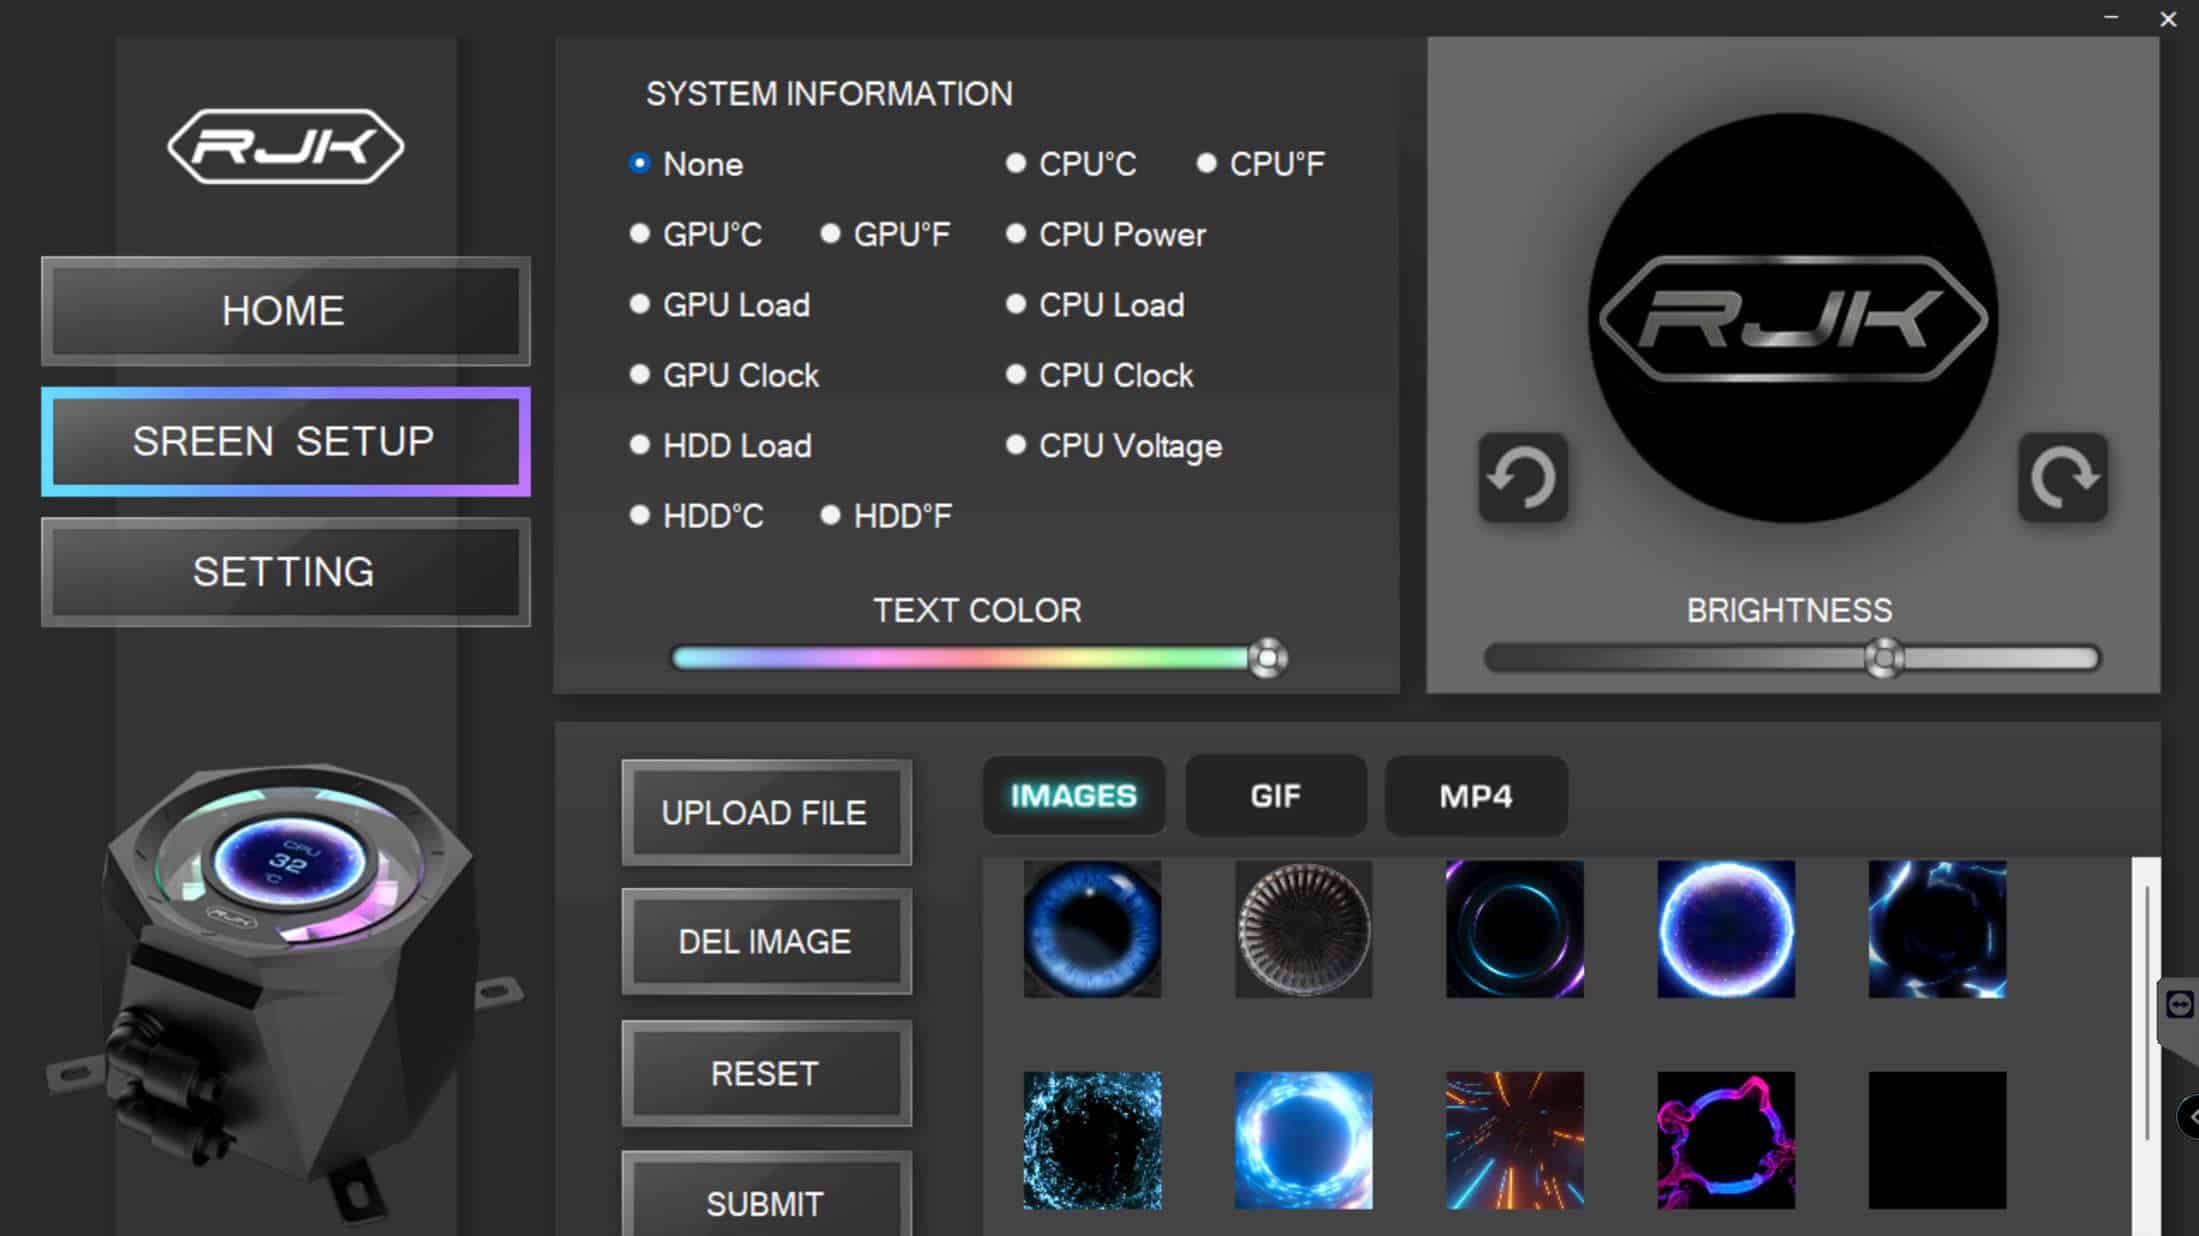Switch to the IMAGES tab
This screenshot has width=2199, height=1236.
click(x=1074, y=796)
